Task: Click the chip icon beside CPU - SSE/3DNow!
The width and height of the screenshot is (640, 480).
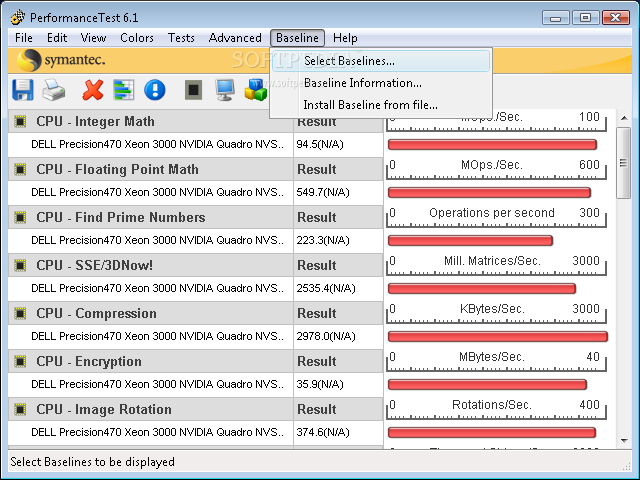Action: [x=20, y=265]
